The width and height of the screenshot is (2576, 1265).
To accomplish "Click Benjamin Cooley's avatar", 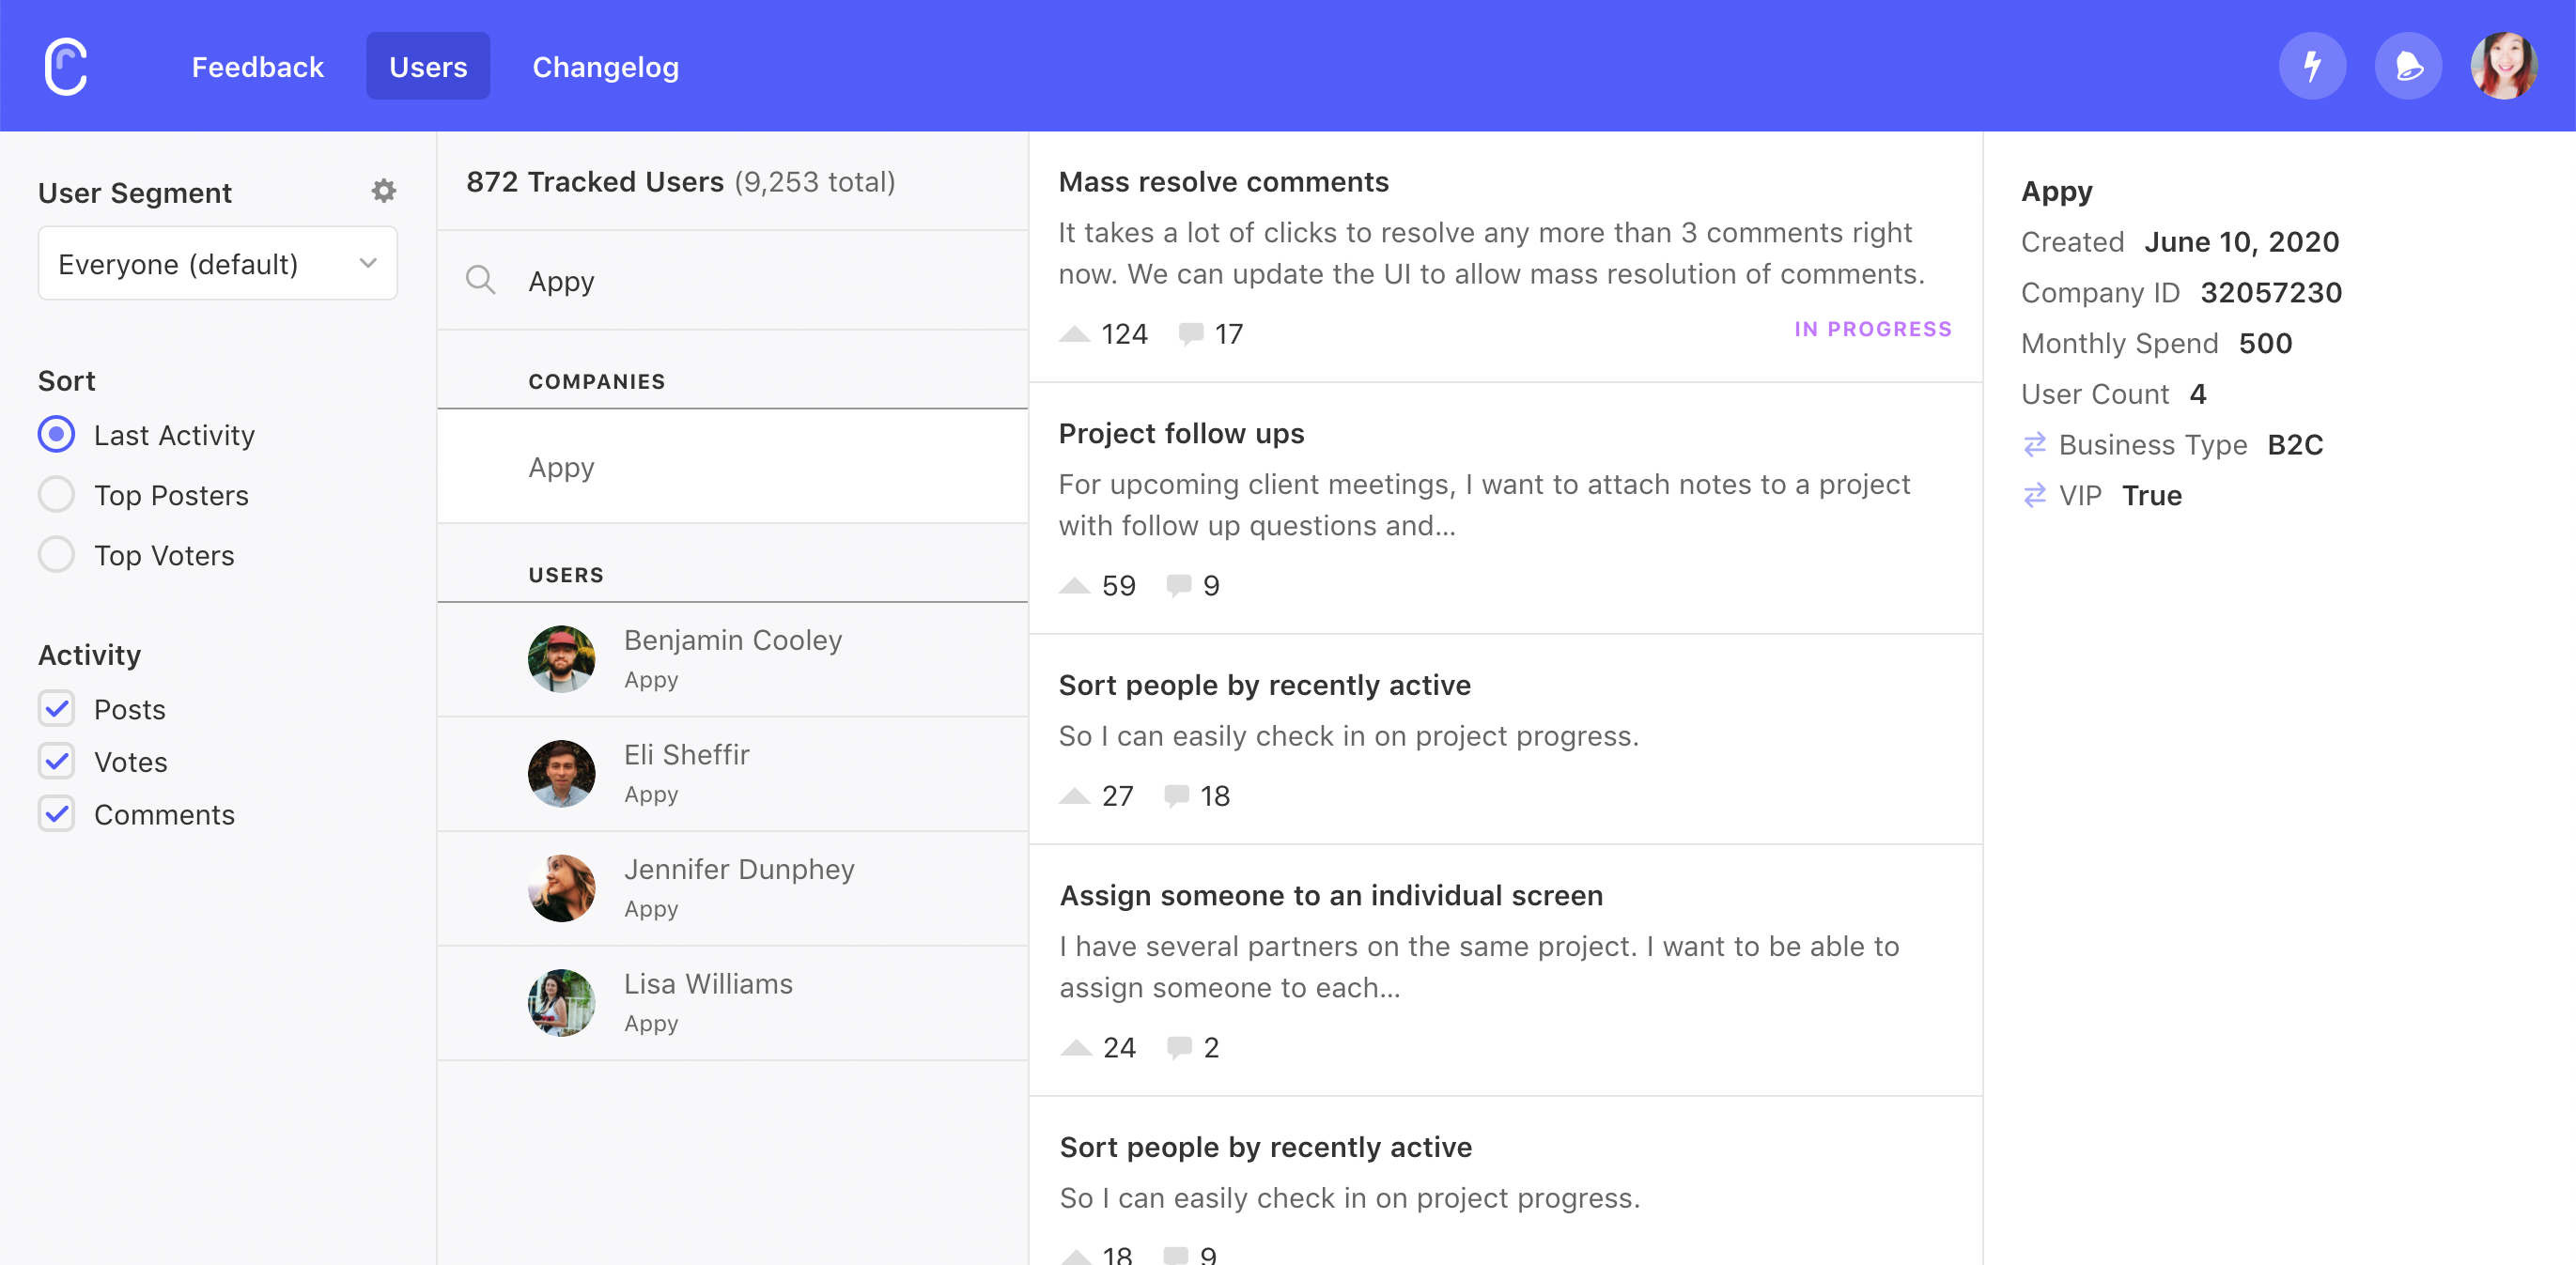I will [x=561, y=659].
